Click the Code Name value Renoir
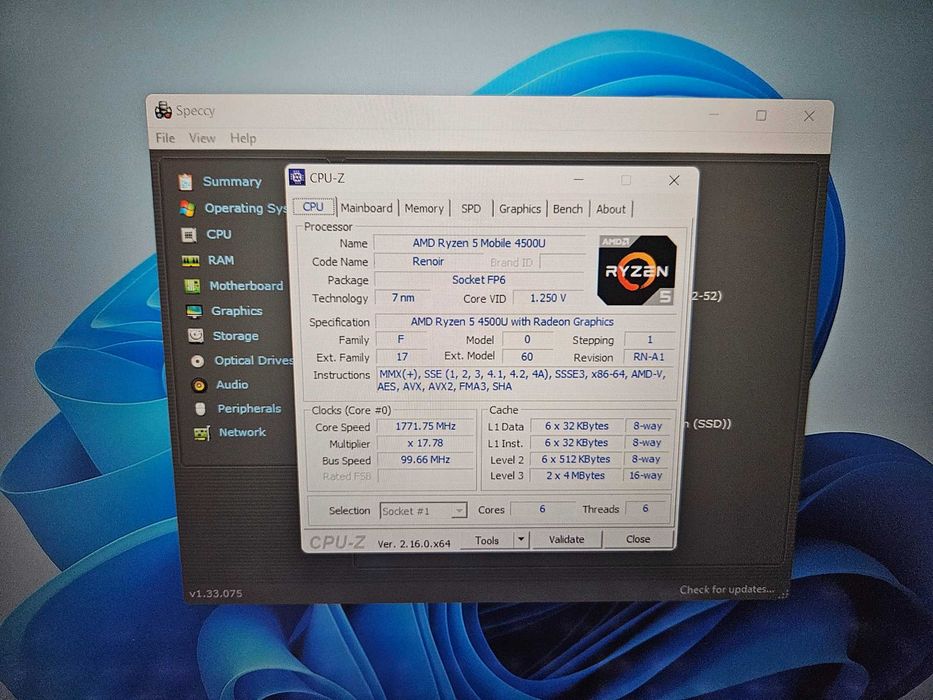 (428, 261)
